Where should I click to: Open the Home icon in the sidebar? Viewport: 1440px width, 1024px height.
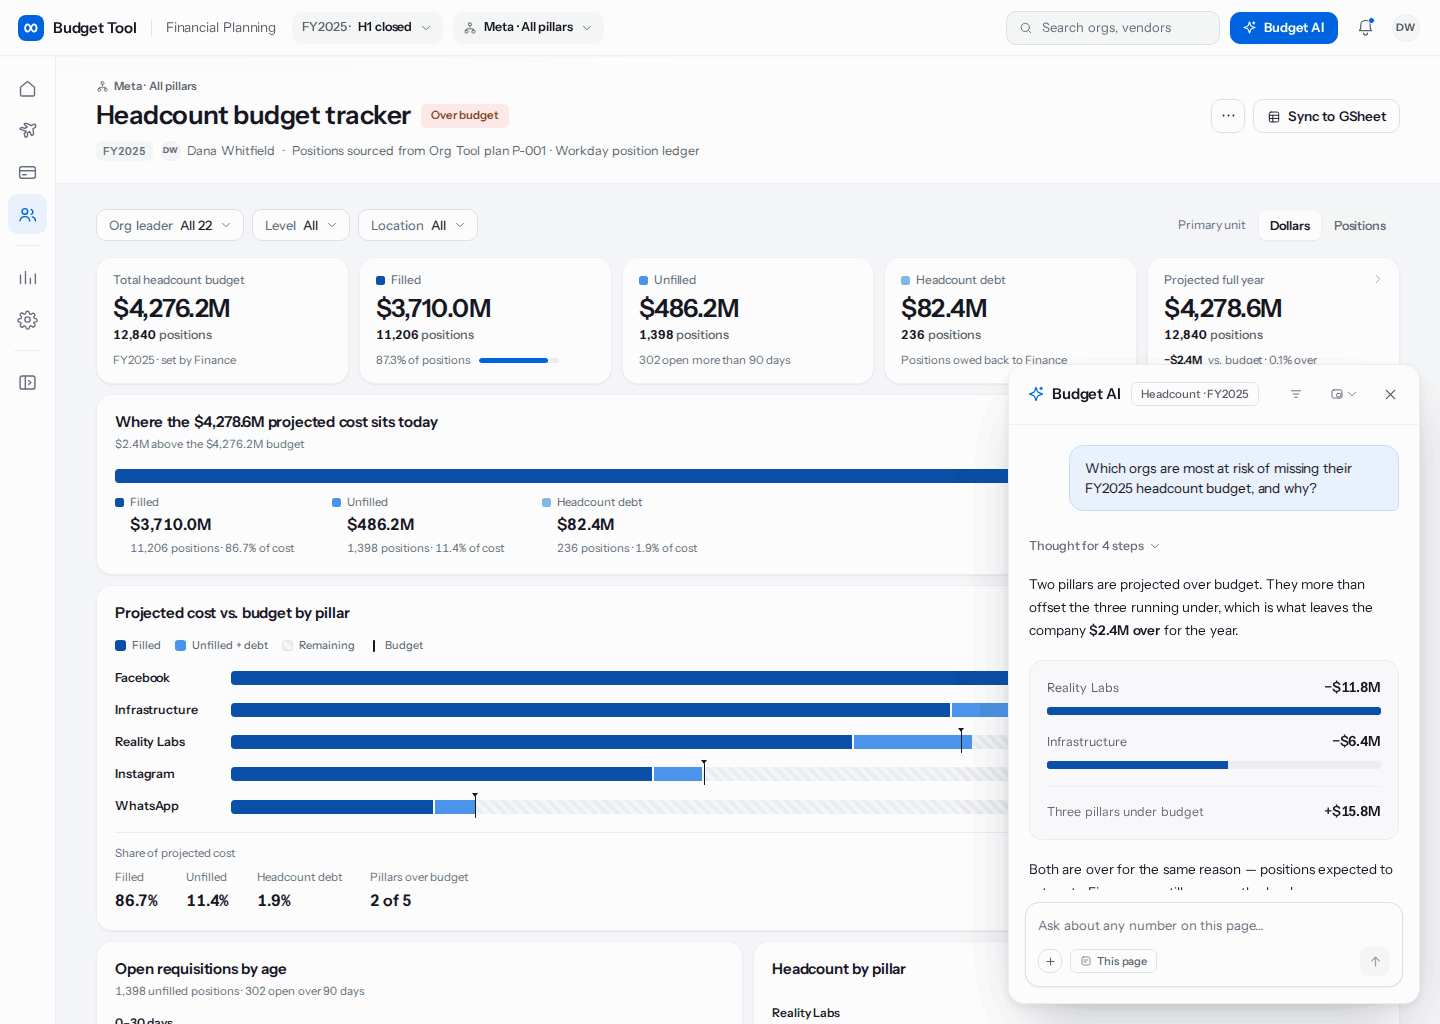click(28, 89)
